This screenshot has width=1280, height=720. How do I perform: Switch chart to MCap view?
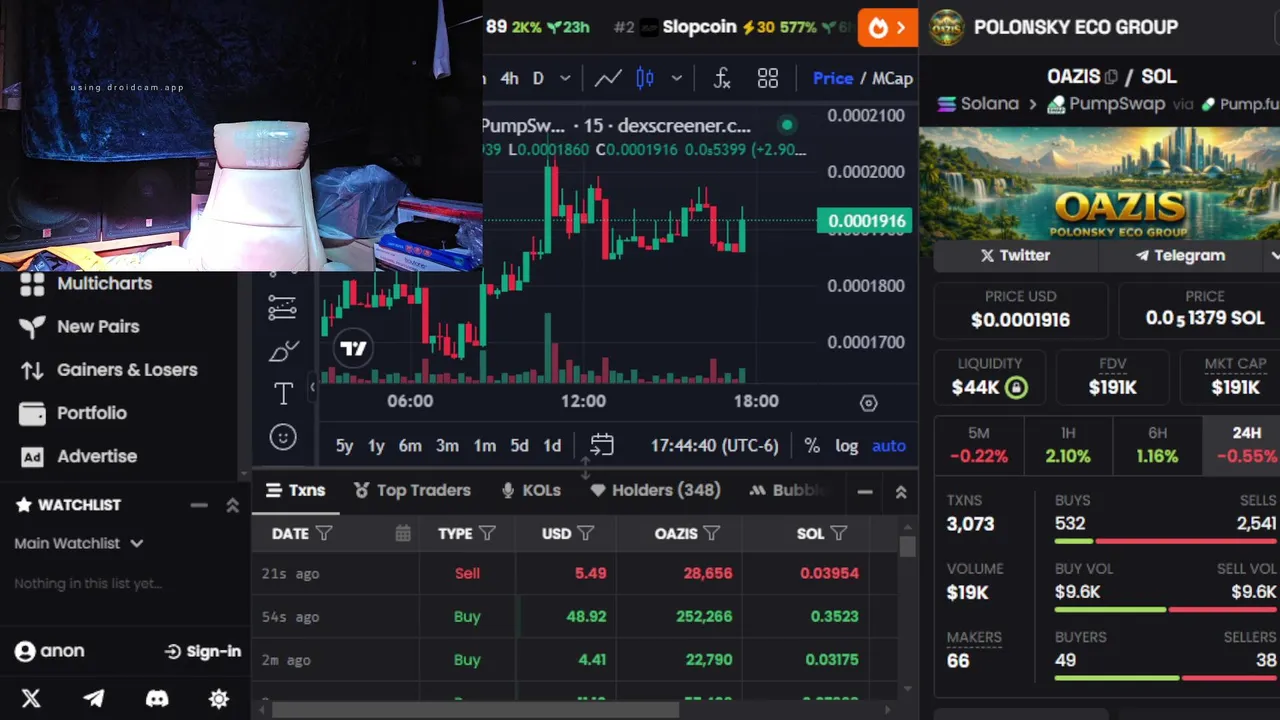point(893,78)
